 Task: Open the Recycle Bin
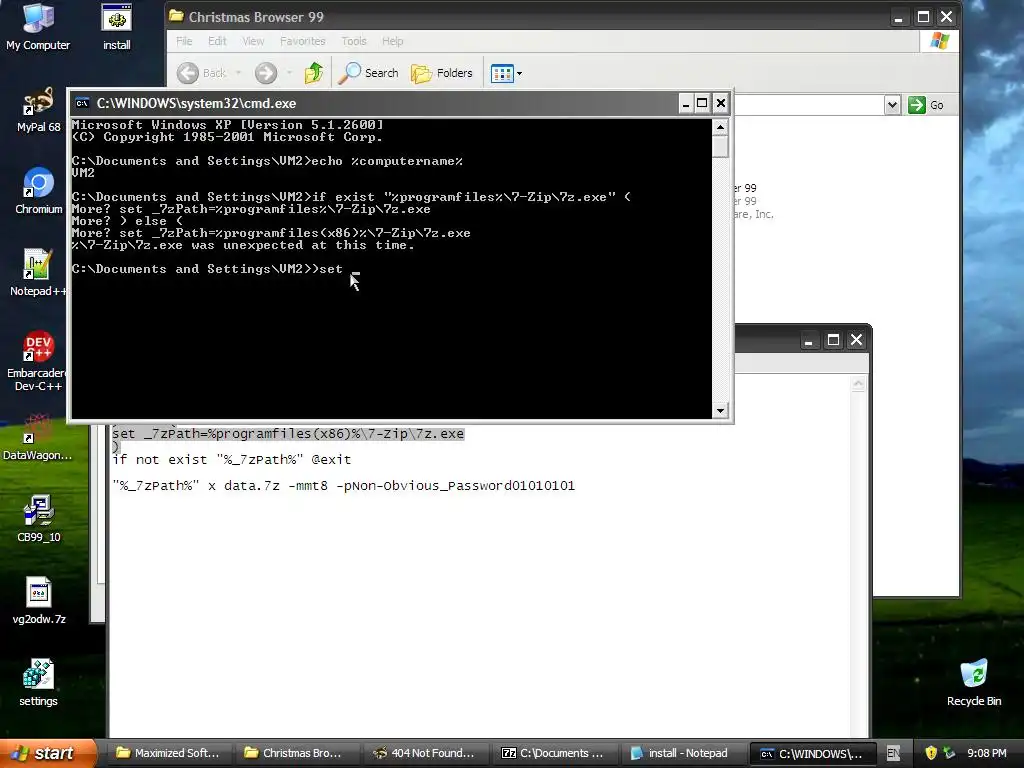click(x=974, y=683)
